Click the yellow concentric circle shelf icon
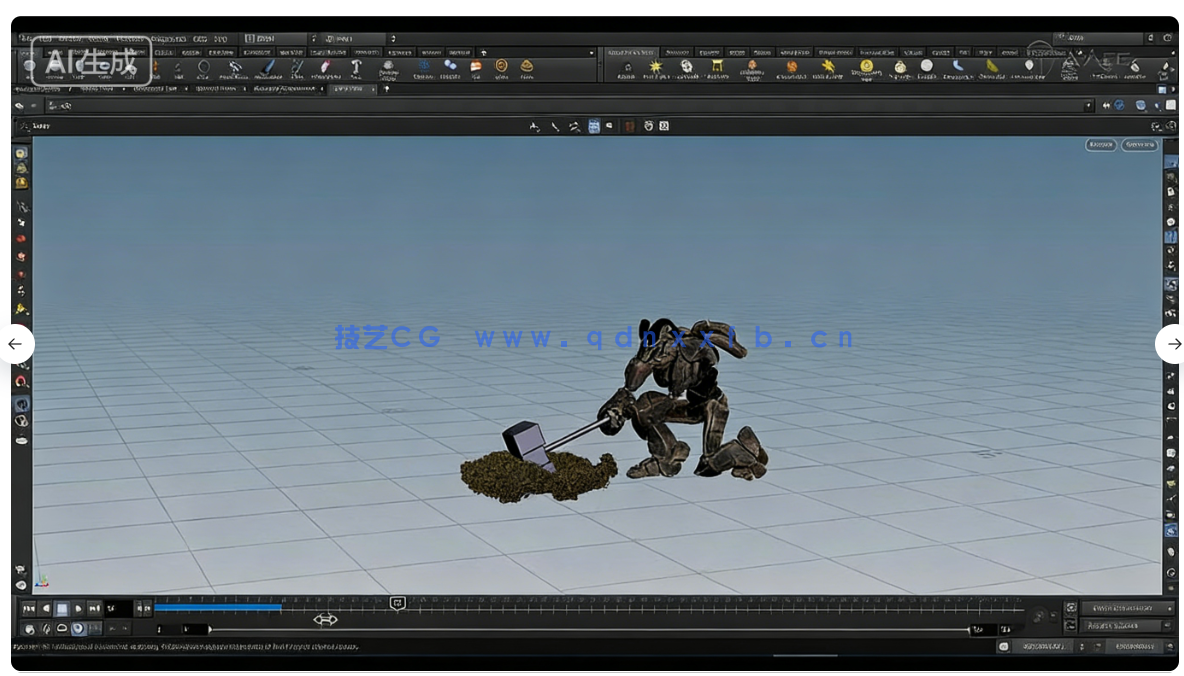 point(866,67)
